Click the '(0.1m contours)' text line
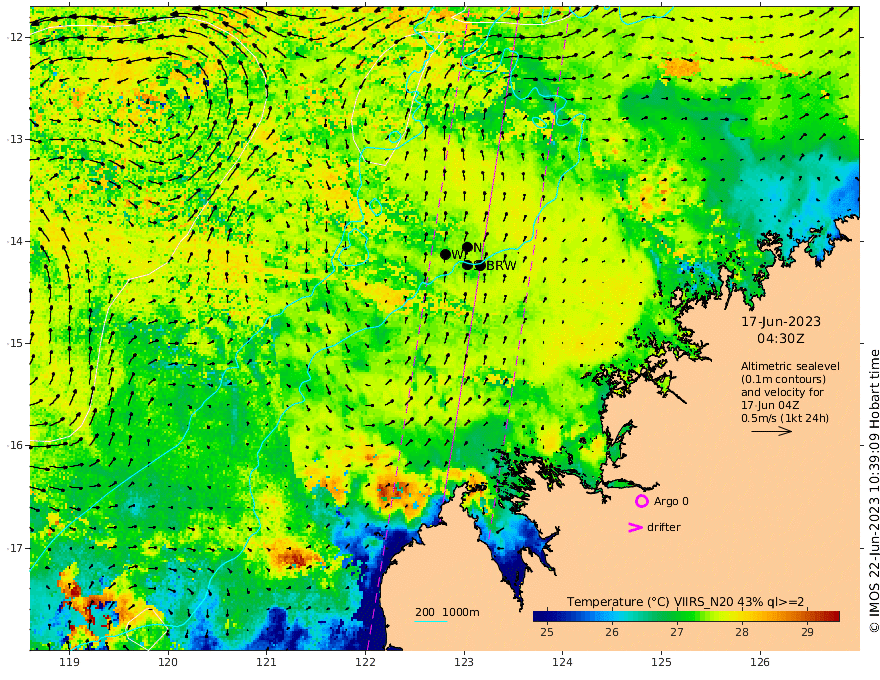The width and height of the screenshot is (880, 680). tap(783, 379)
